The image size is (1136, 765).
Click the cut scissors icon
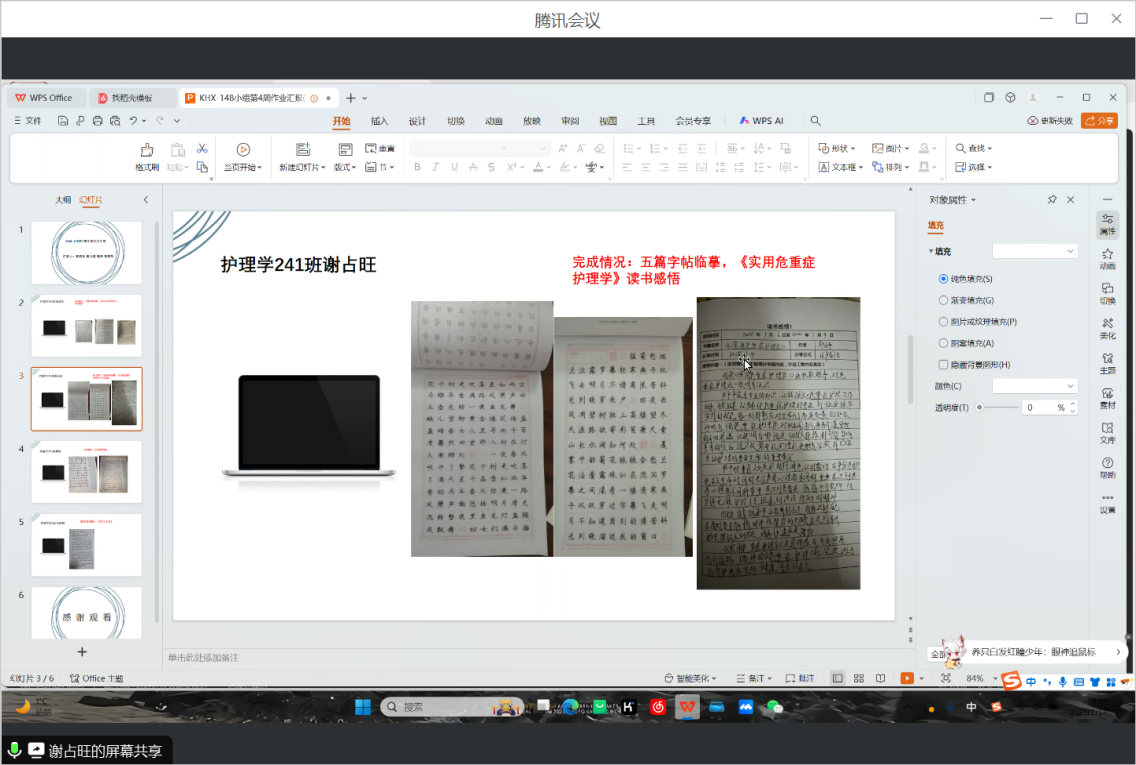tap(202, 148)
